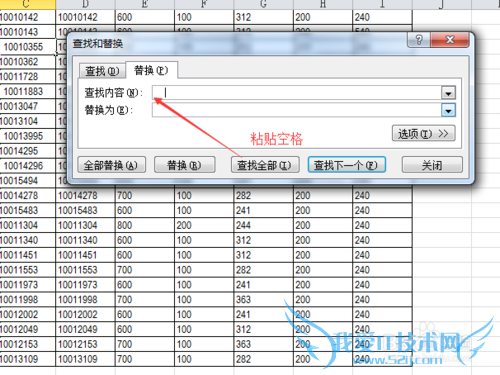Select the 282 cell in the 10011553 row
The height and width of the screenshot is (375, 500).
pos(264,270)
